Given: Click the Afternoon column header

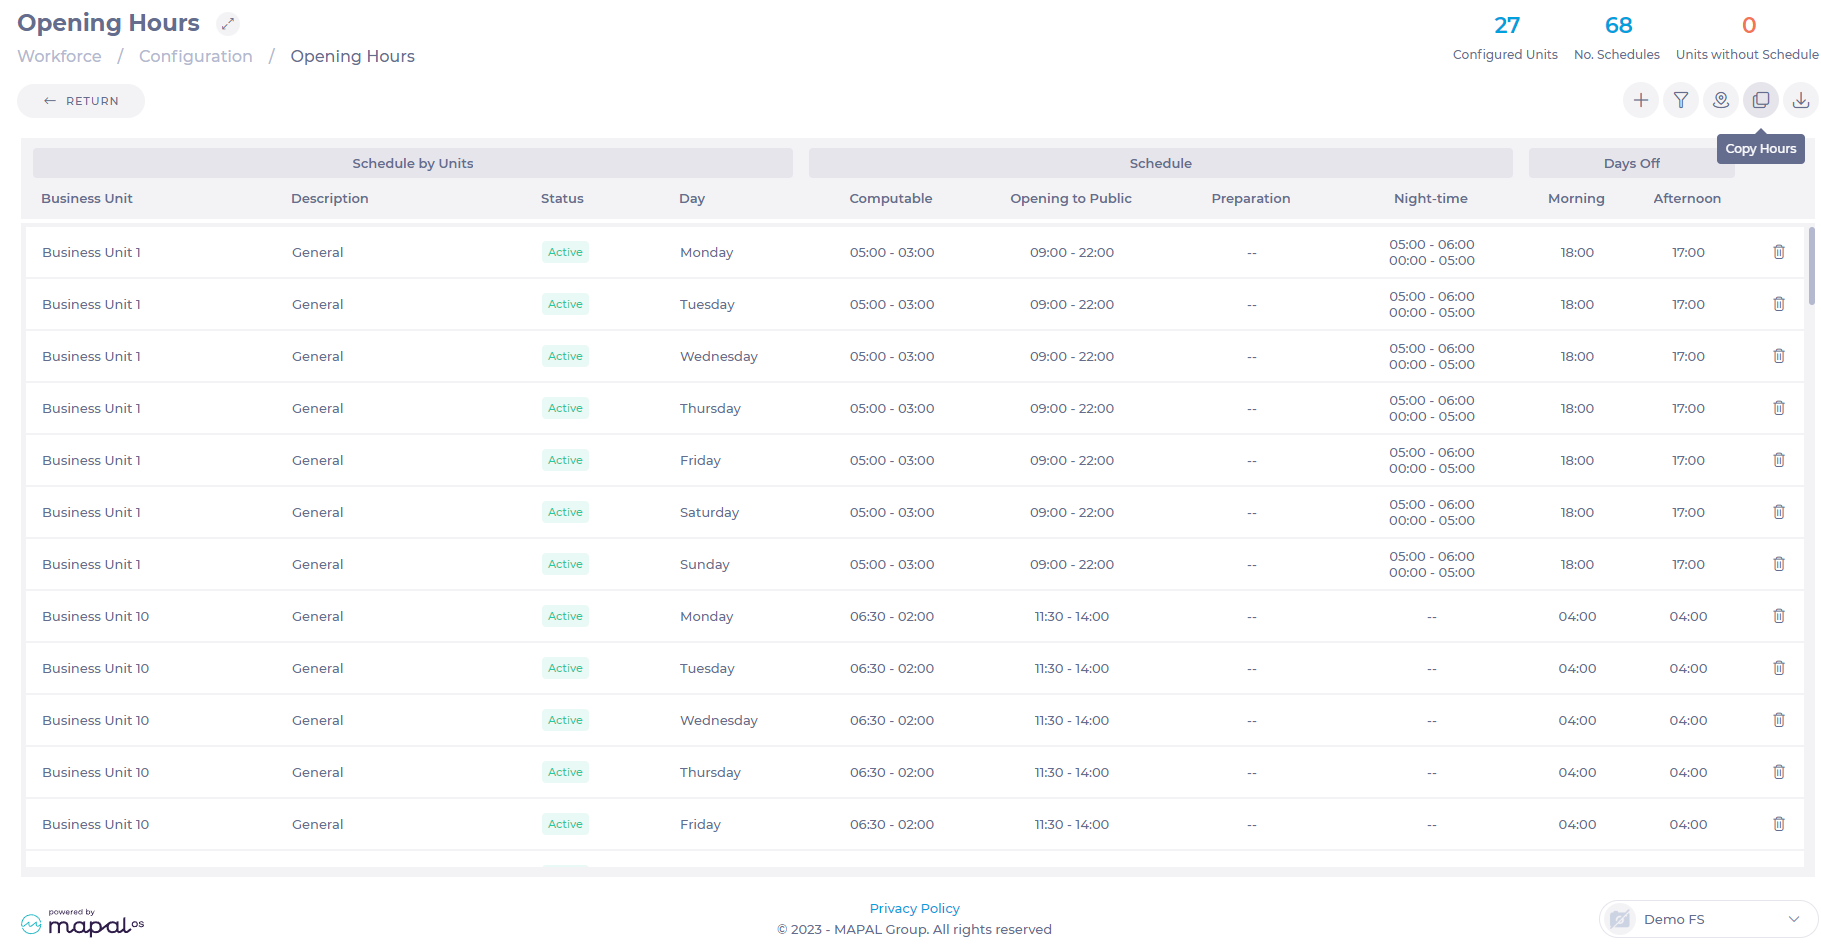Looking at the screenshot, I should click(x=1687, y=198).
